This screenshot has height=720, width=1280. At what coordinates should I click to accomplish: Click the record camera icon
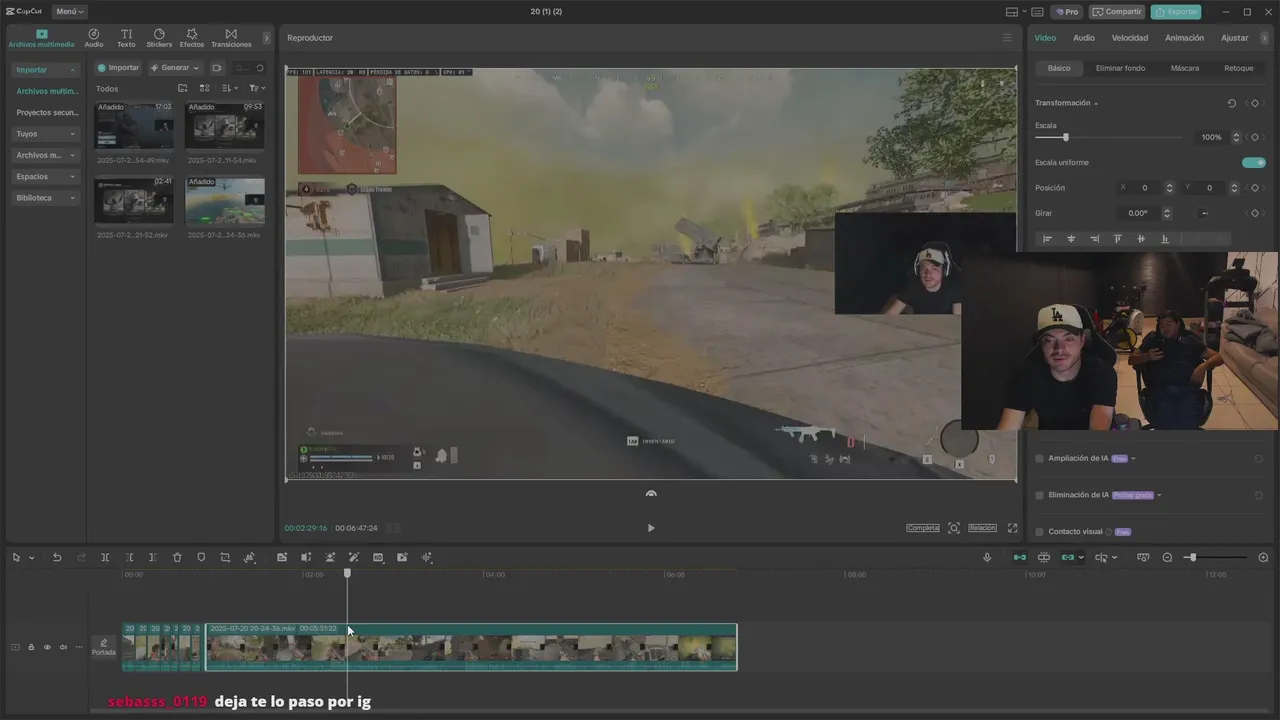click(x=217, y=68)
